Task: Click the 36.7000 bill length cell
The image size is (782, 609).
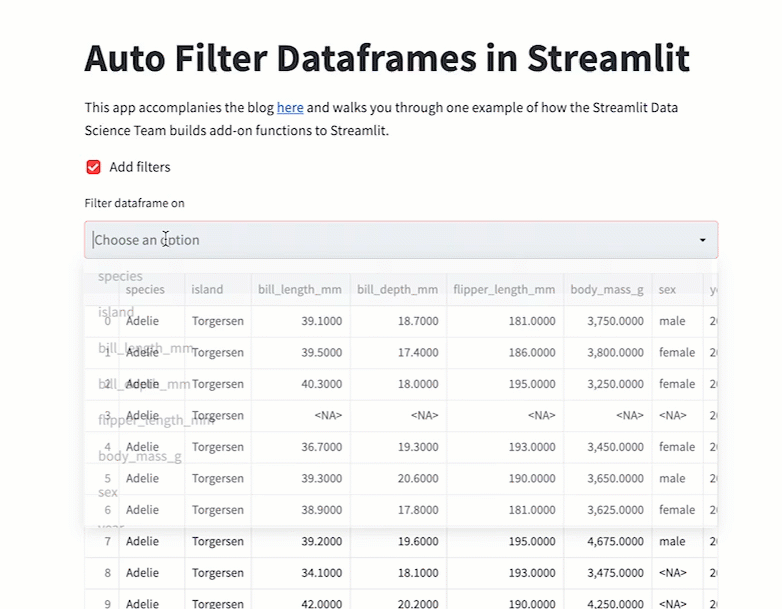Action: (x=301, y=447)
